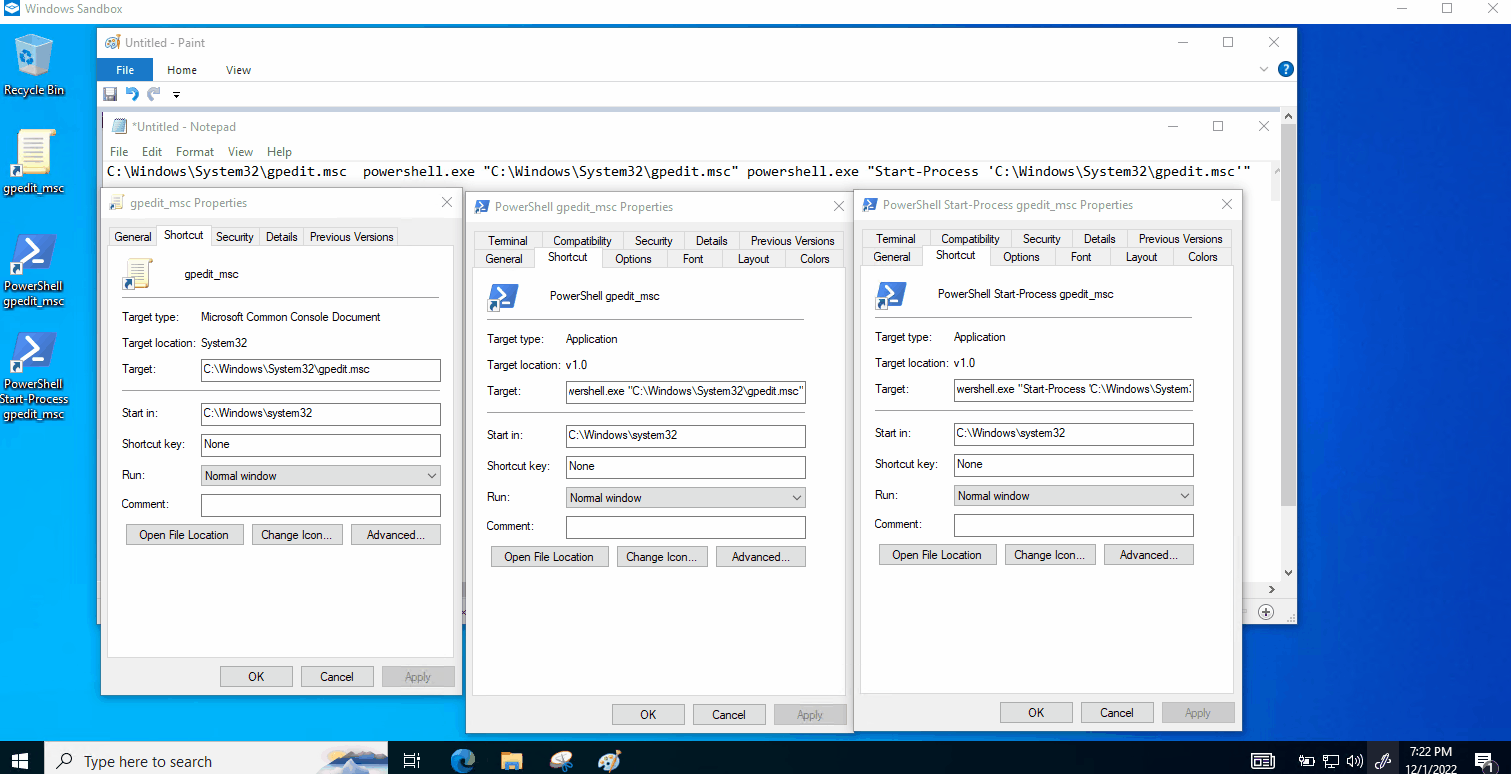Launch Microsoft Edge from the taskbar
The width and height of the screenshot is (1511, 774).
click(462, 761)
